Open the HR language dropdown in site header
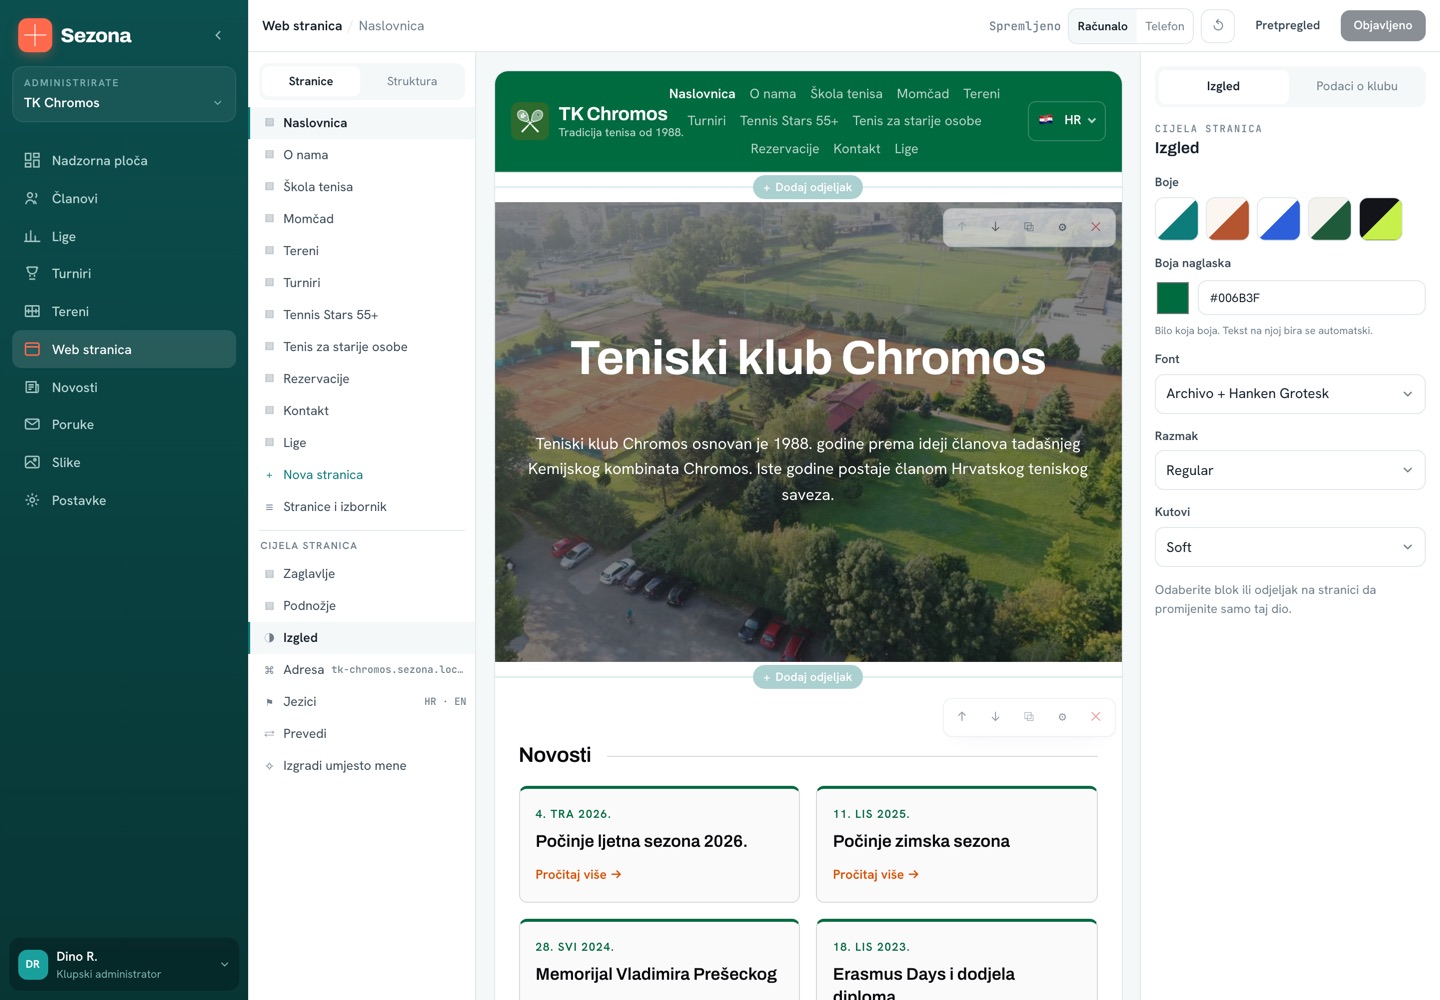Image resolution: width=1440 pixels, height=1000 pixels. coord(1067,120)
